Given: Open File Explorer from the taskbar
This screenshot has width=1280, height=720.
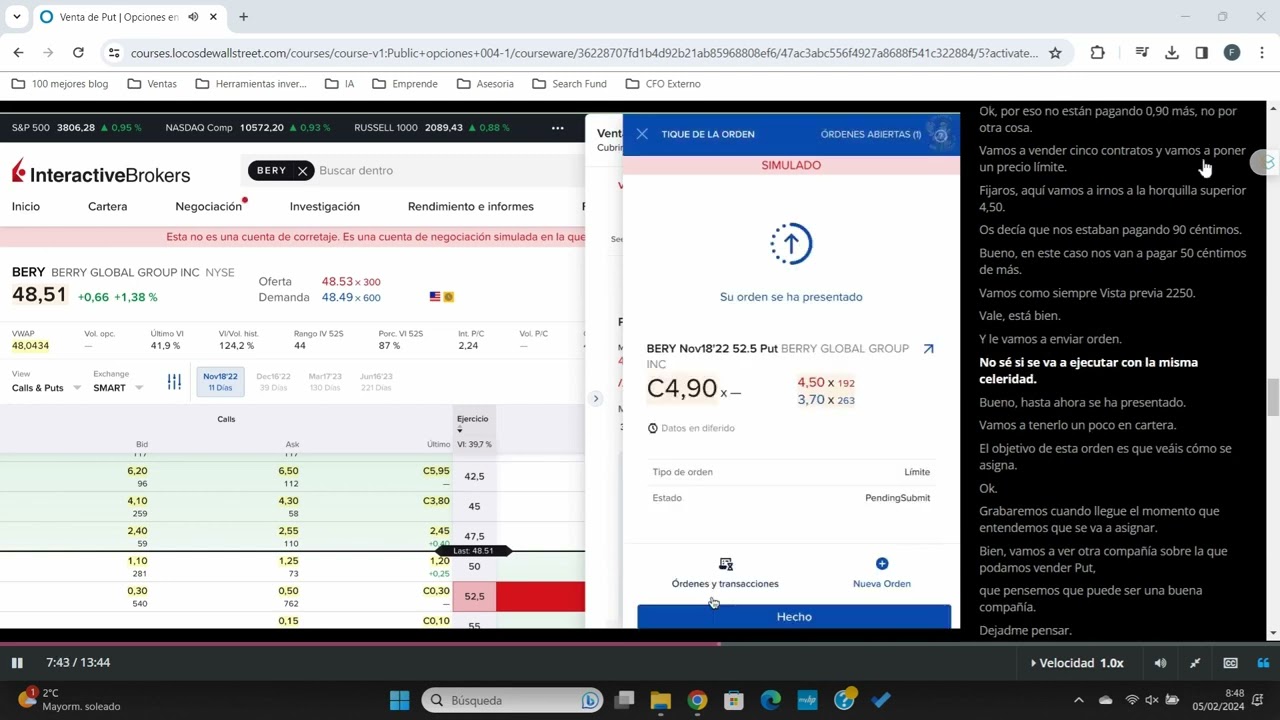Looking at the screenshot, I should coord(660,700).
